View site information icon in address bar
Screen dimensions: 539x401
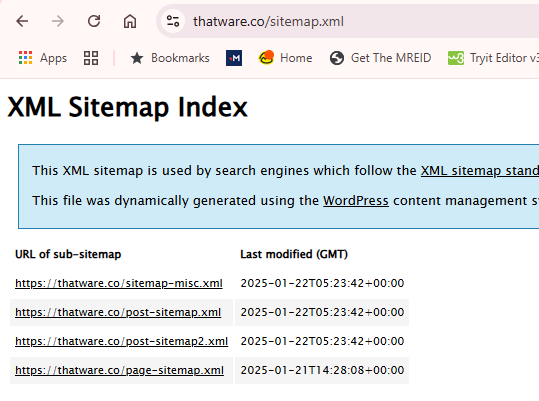[x=173, y=21]
